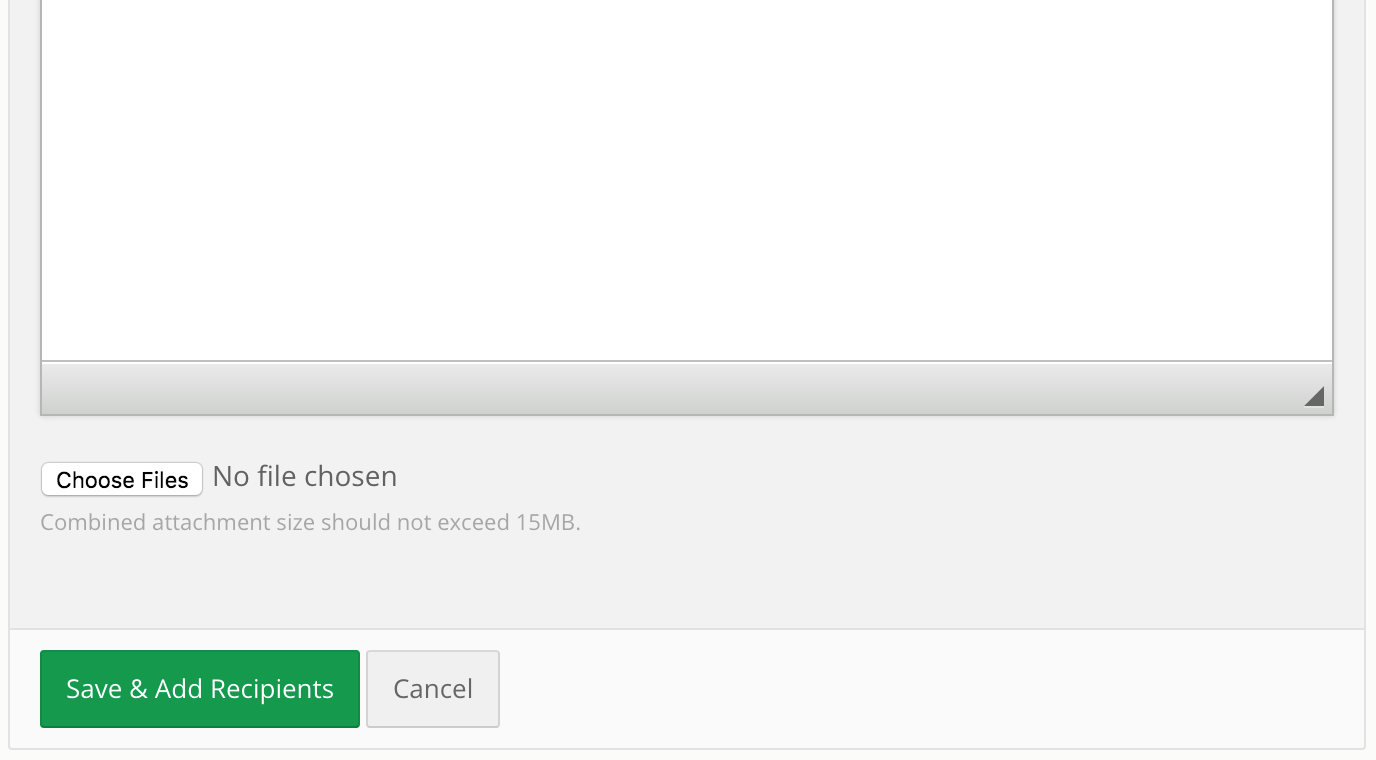1376x760 pixels.
Task: Click the bottom bar beneath the text area
Action: (x=687, y=387)
